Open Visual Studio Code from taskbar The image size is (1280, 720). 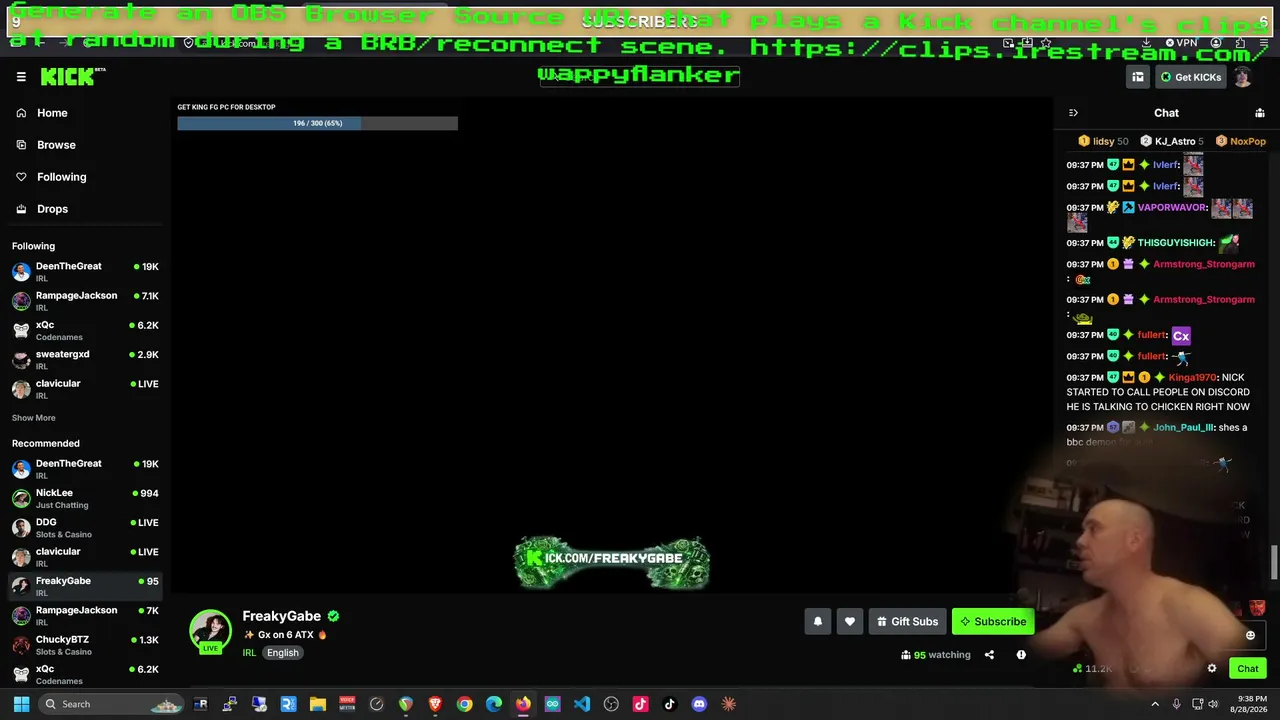point(582,704)
